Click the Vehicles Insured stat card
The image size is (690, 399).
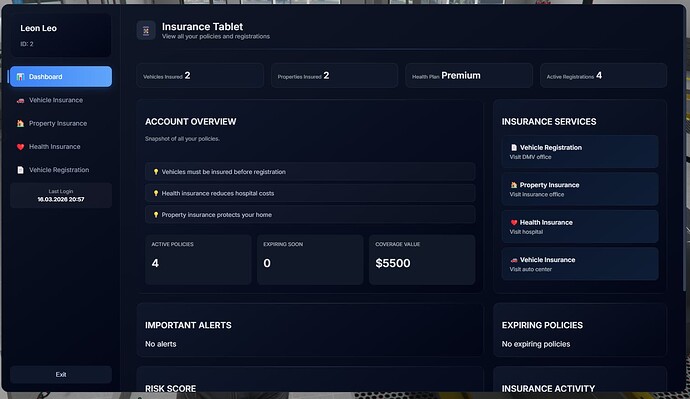[x=200, y=76]
